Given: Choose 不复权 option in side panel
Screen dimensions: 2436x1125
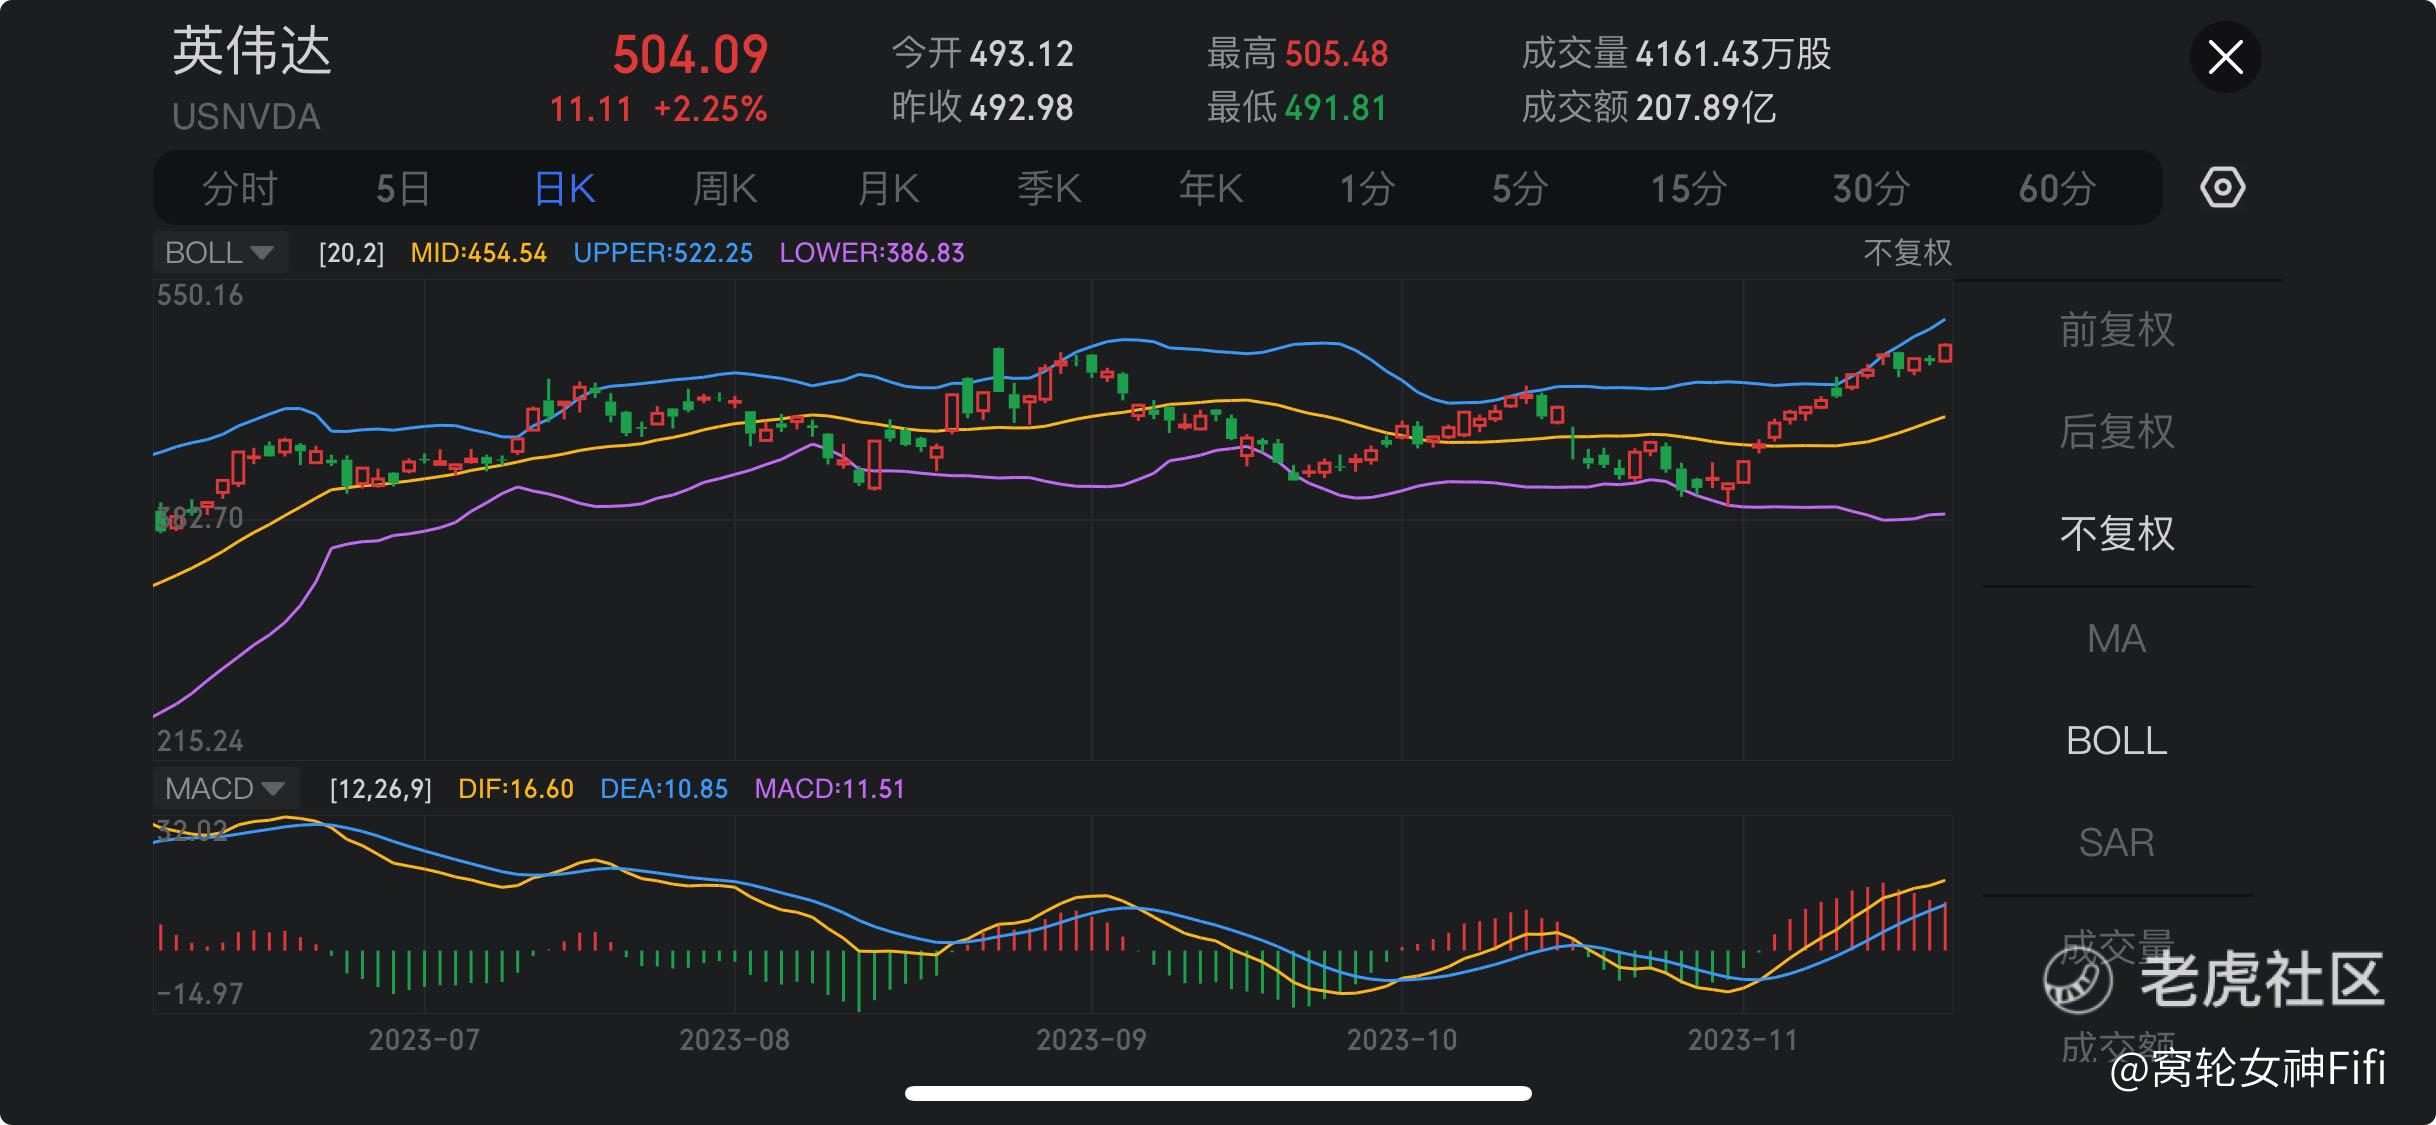Looking at the screenshot, I should [2117, 534].
